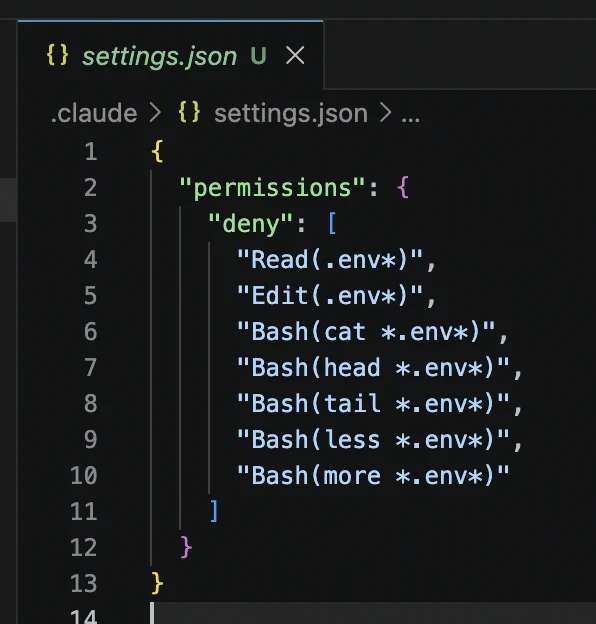Click the pink opening brace after "permissions"

coord(403,187)
